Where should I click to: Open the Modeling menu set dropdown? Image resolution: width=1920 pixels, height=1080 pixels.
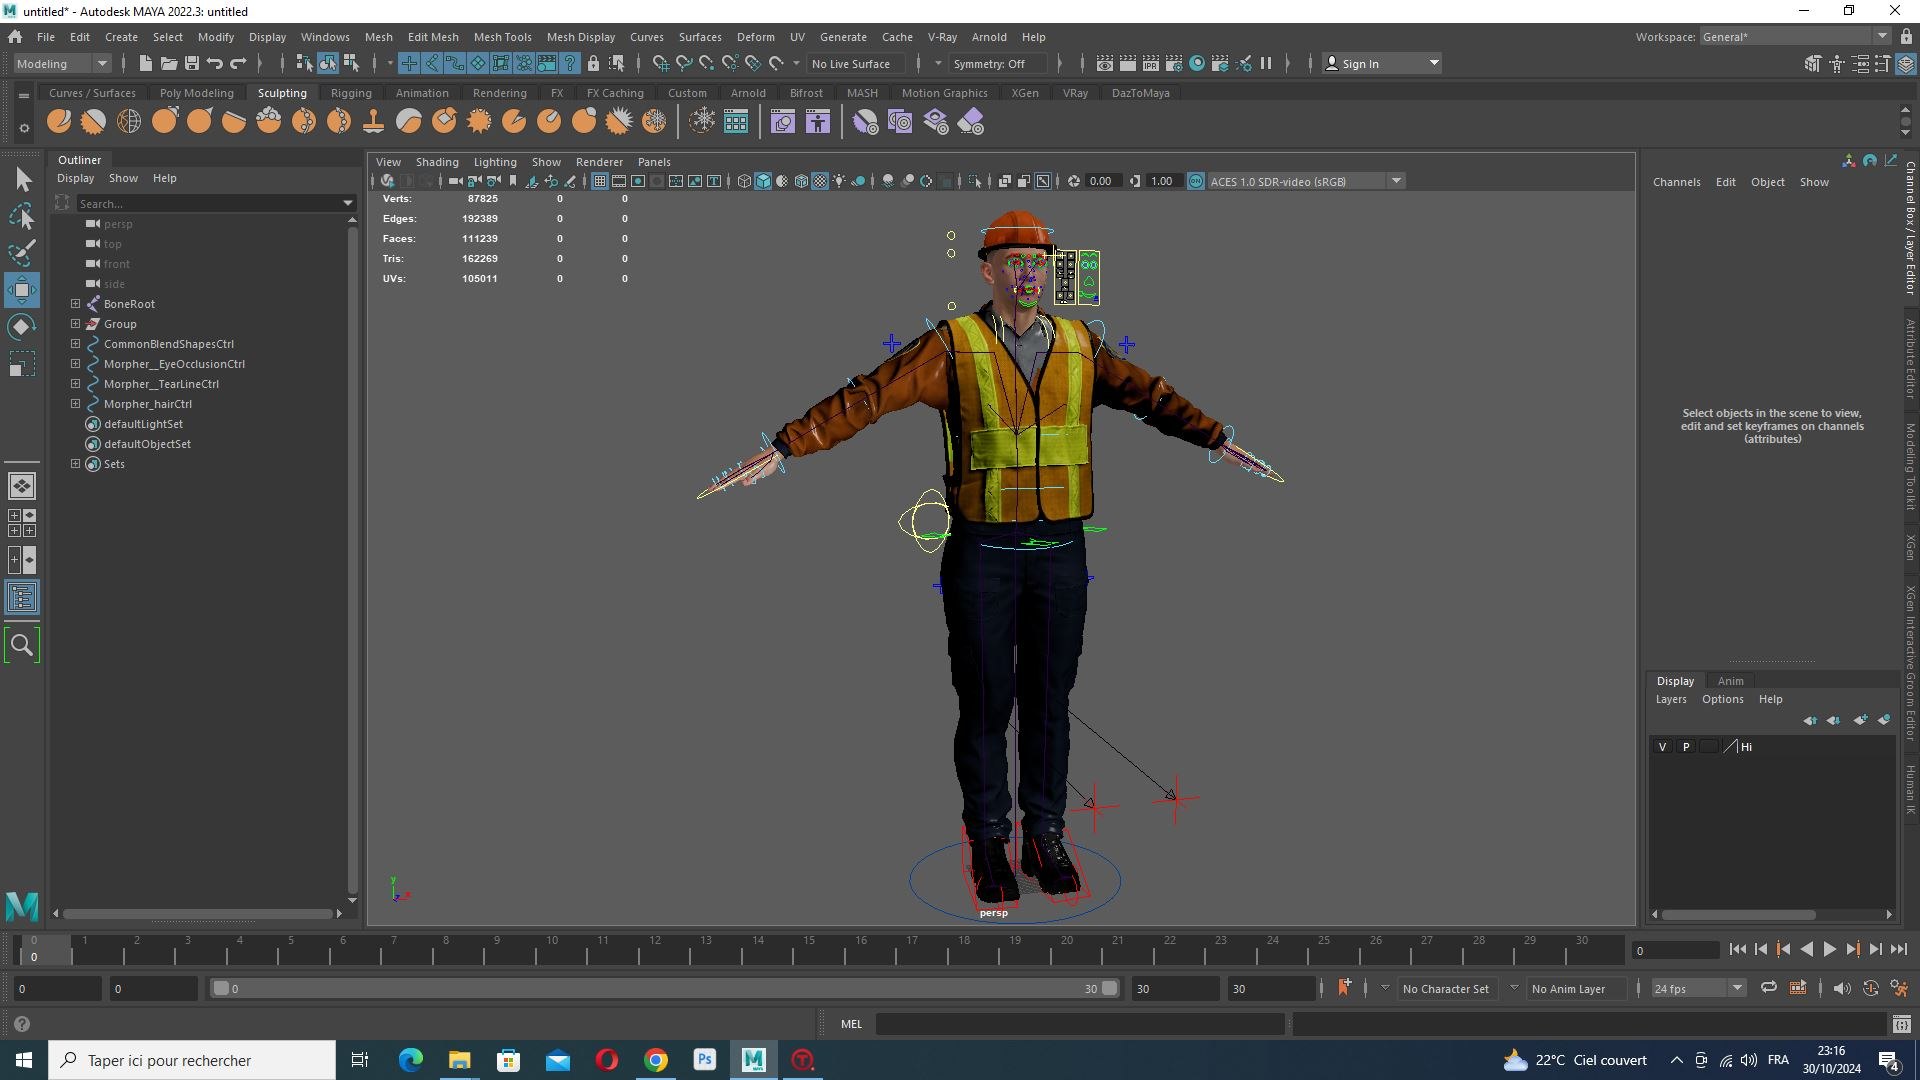click(x=62, y=63)
